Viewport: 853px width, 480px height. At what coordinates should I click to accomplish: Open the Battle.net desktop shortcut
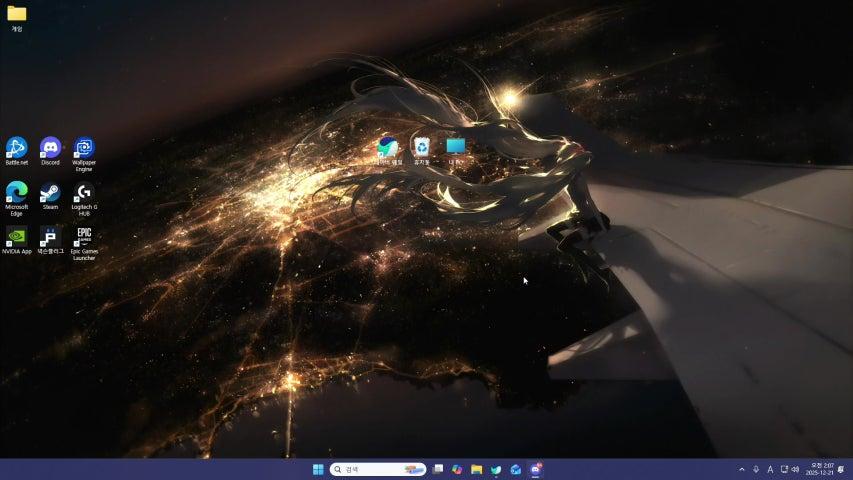click(17, 148)
